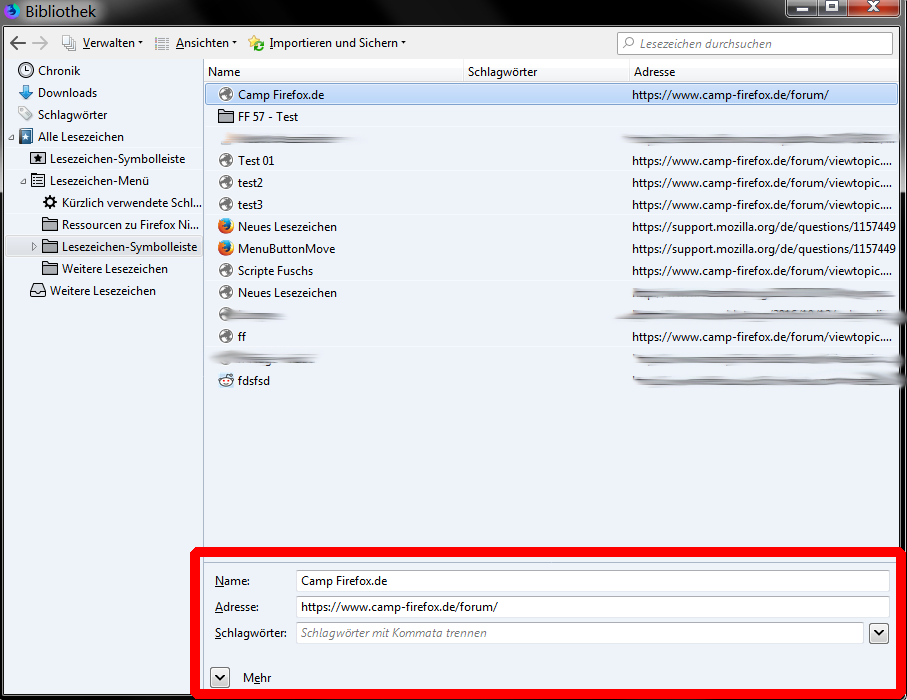Focus the Lesezeichen durchsuchen search box
This screenshot has height=700, width=907.
coord(755,43)
